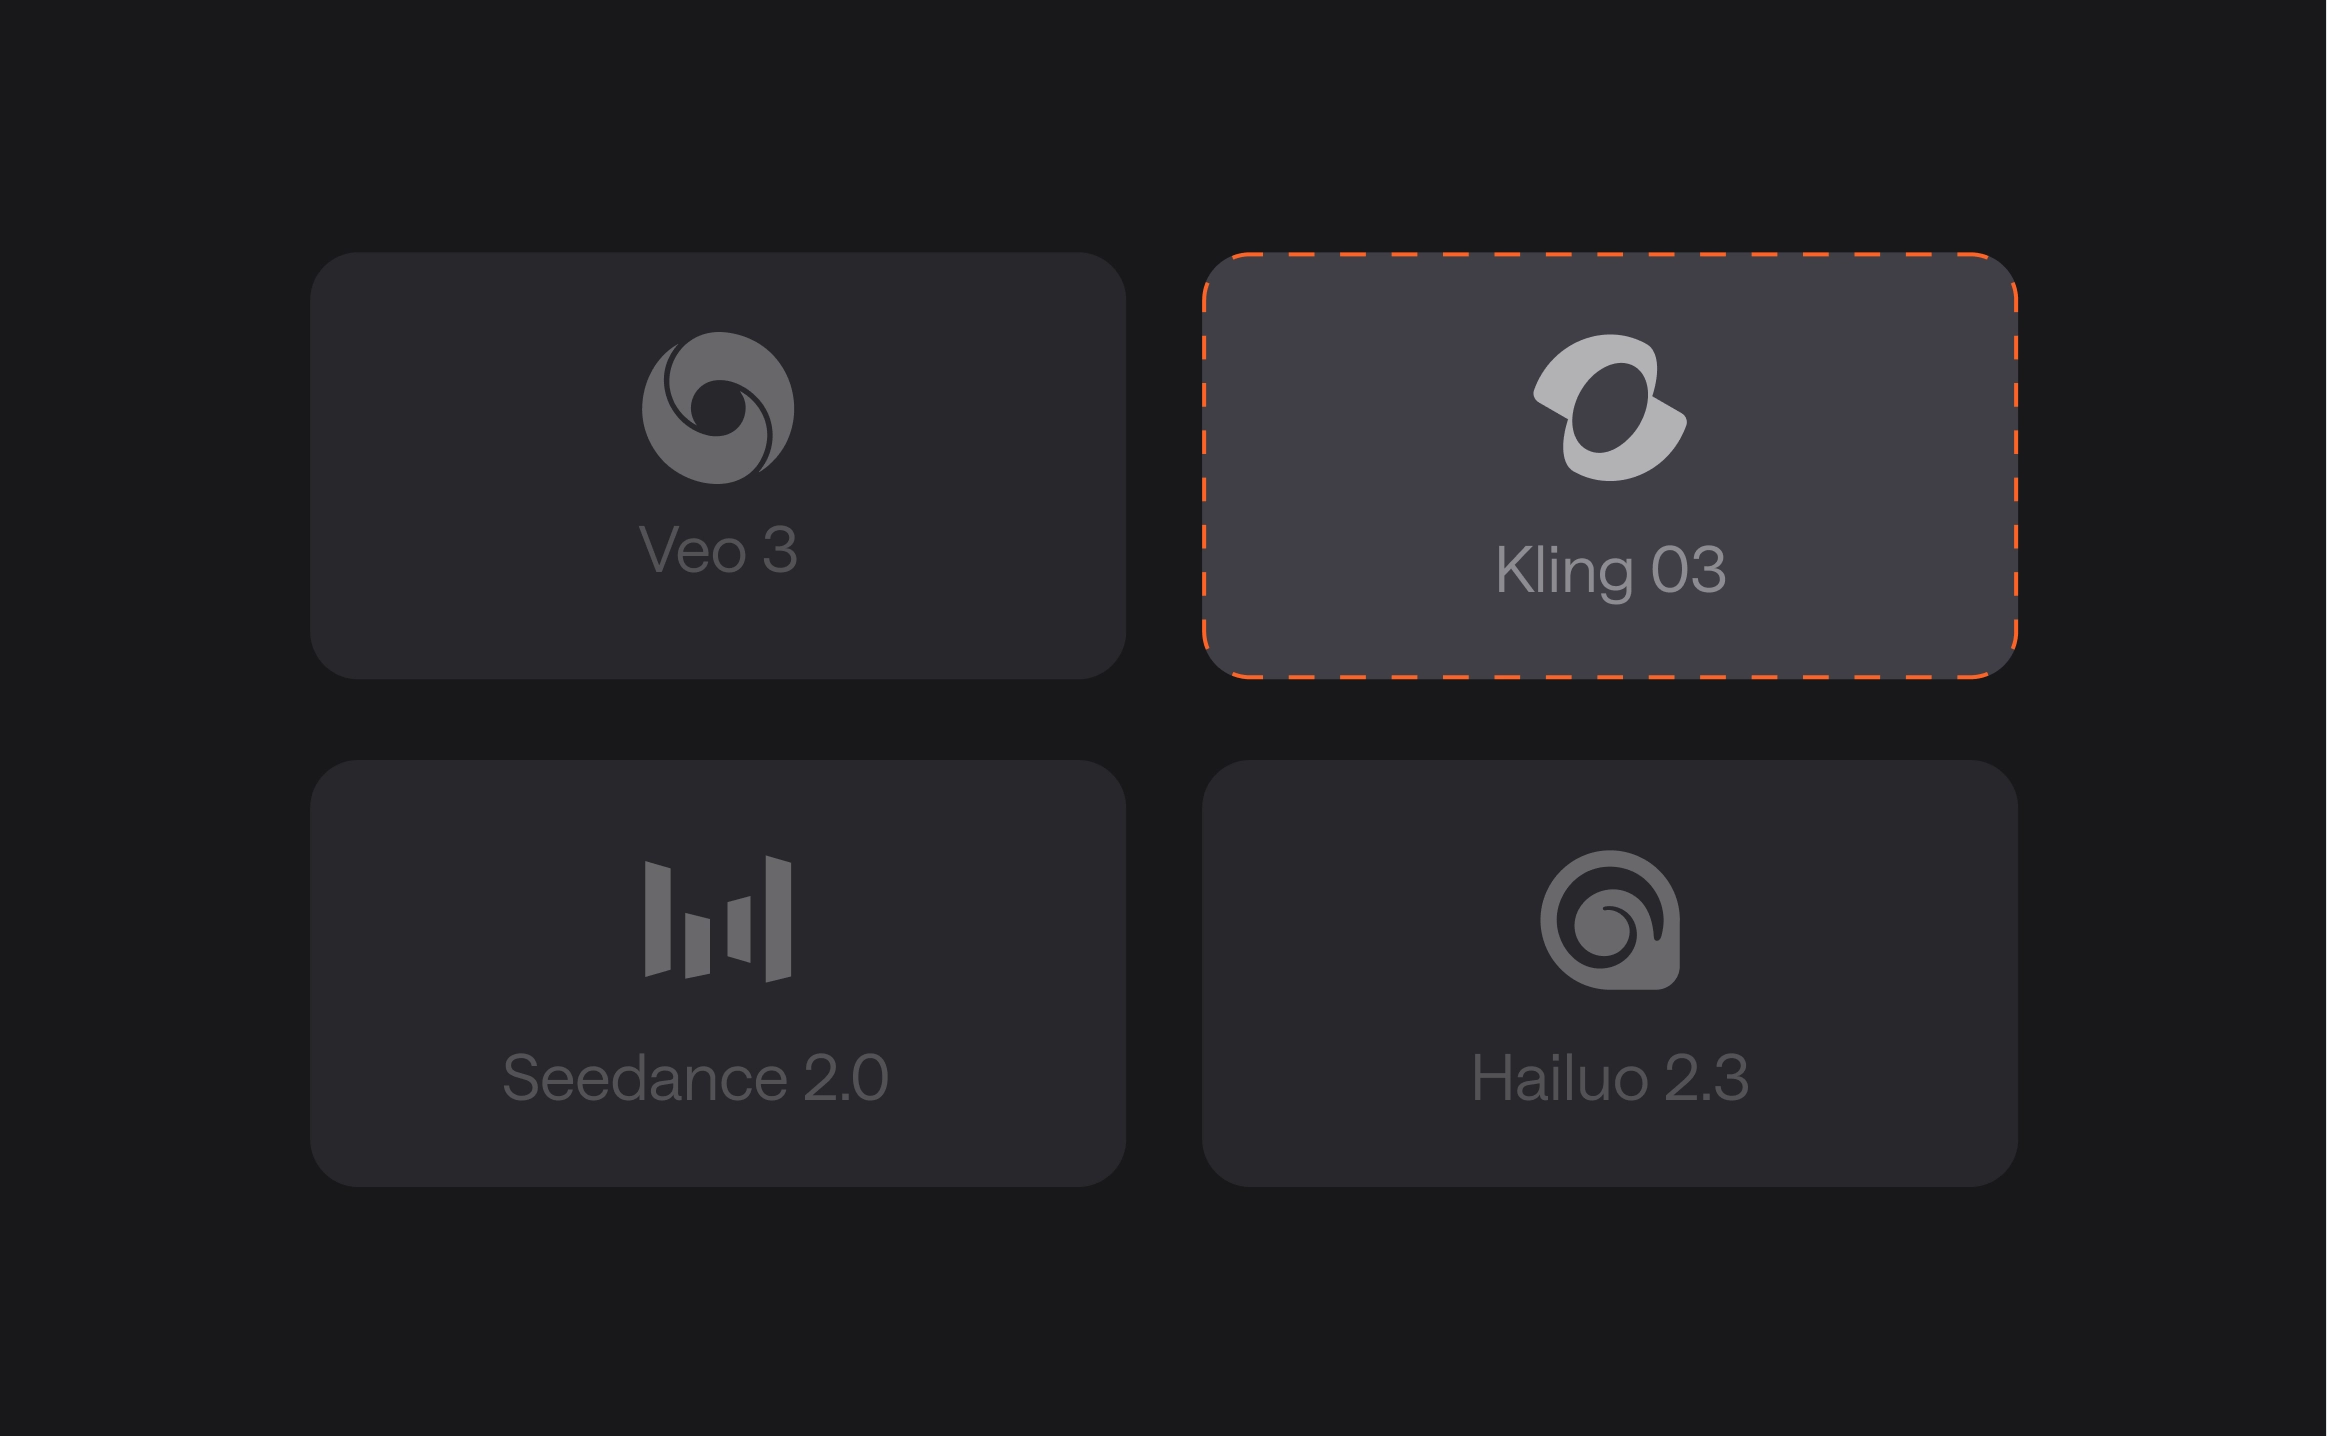Viewport: 2327px width, 1436px height.
Task: Click the "Hailuo 2.3" text label
Action: point(1610,1077)
